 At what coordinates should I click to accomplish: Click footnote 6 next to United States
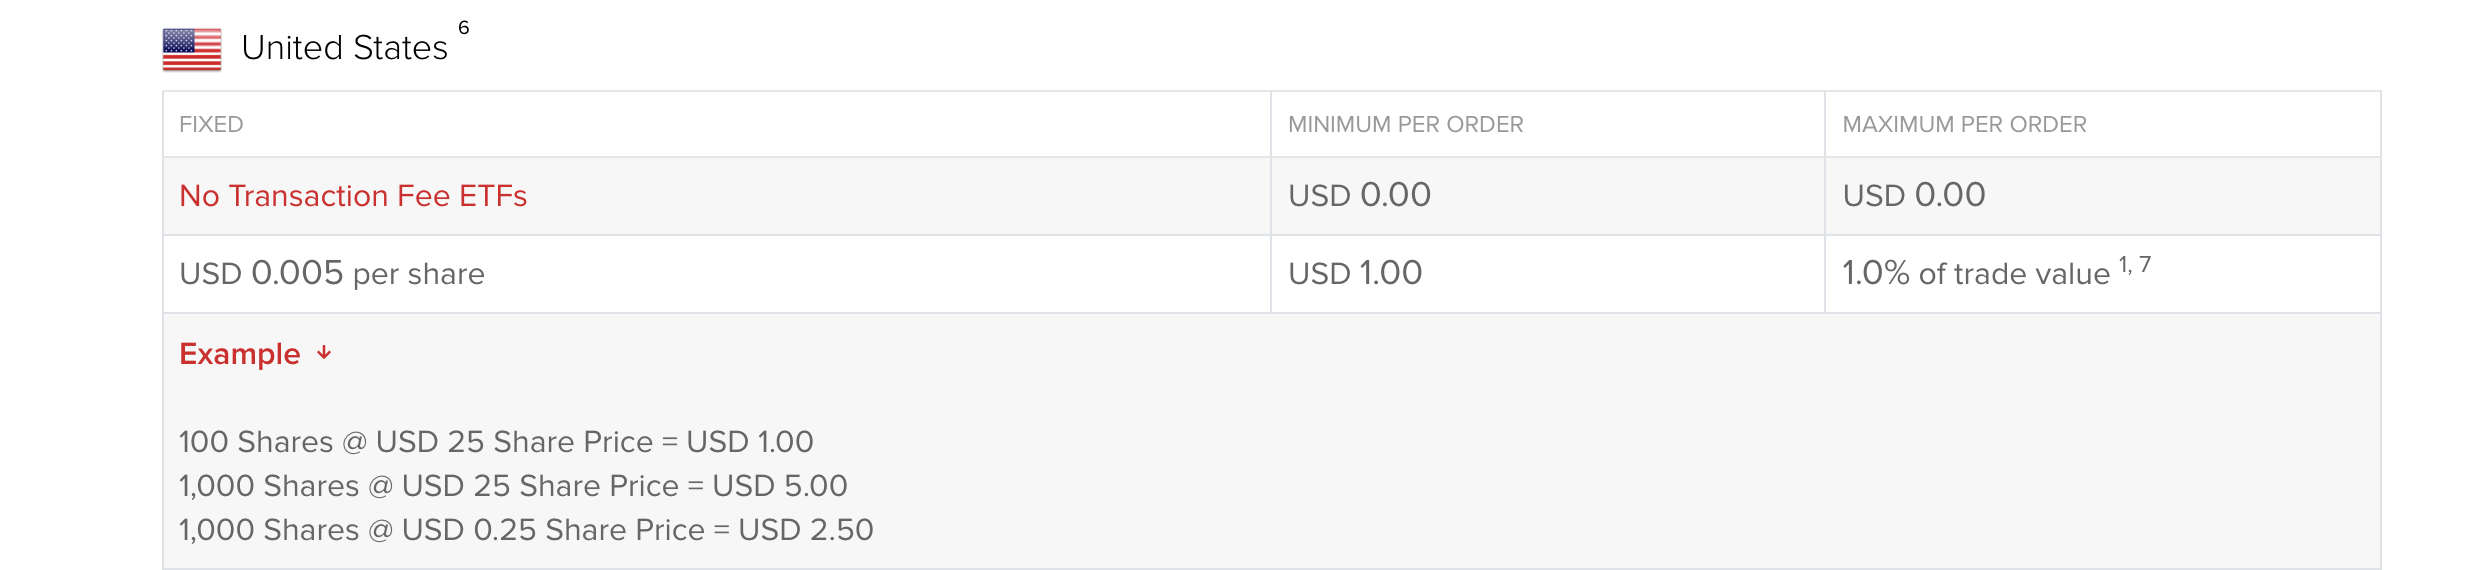pyautogui.click(x=464, y=28)
